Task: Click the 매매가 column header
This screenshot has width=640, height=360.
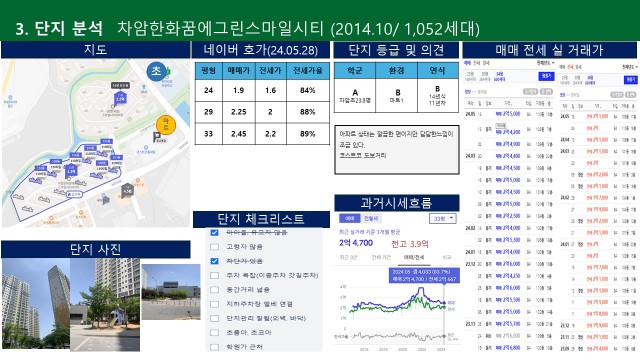Action: (239, 70)
